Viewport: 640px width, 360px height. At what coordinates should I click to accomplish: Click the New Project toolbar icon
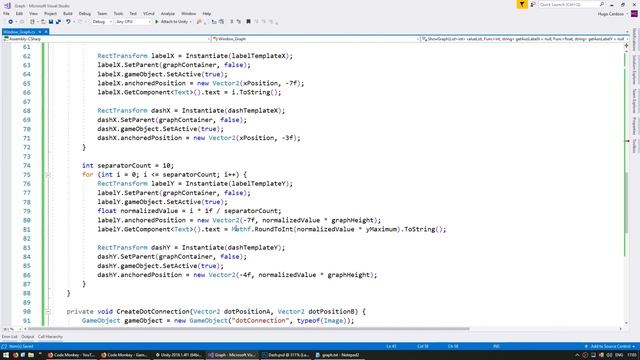click(x=32, y=22)
